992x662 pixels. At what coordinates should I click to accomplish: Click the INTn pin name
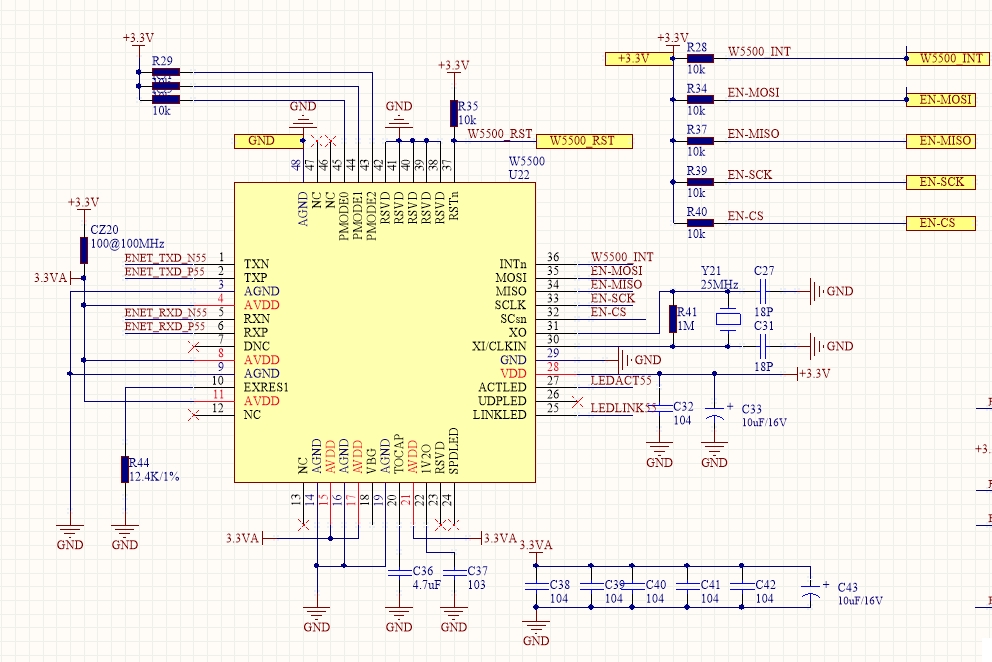pyautogui.click(x=513, y=264)
